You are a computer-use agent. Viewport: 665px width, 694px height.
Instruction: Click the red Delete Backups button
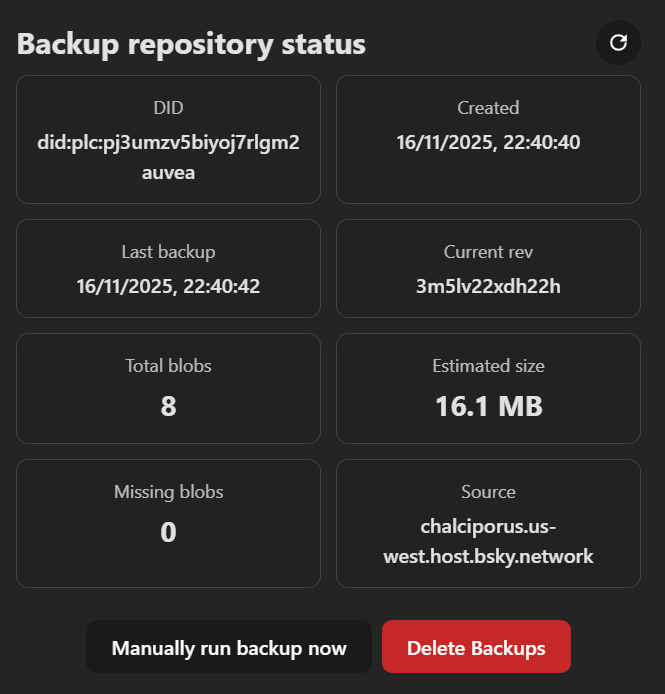[476, 647]
